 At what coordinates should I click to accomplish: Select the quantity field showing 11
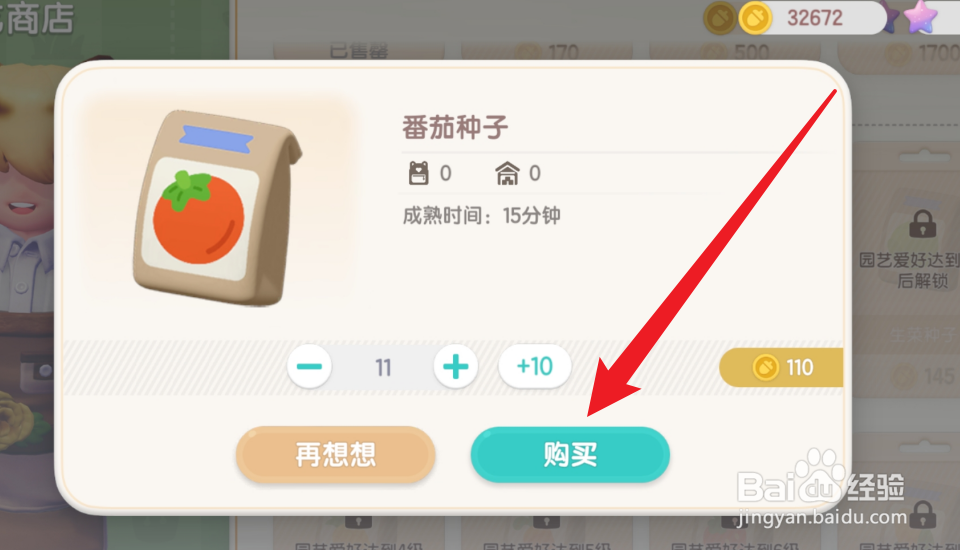[x=383, y=367]
